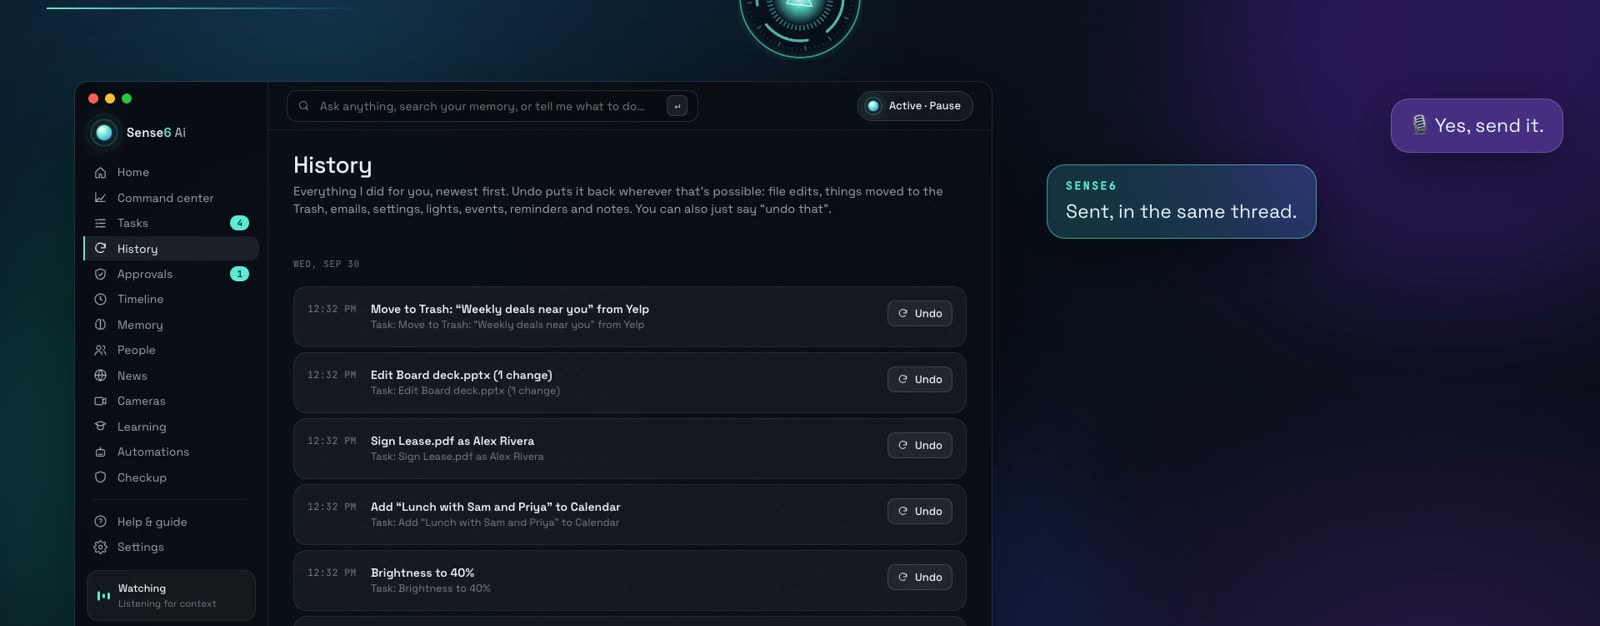The height and width of the screenshot is (626, 1600).
Task: Click the Cameras icon in sidebar
Action: point(100,401)
